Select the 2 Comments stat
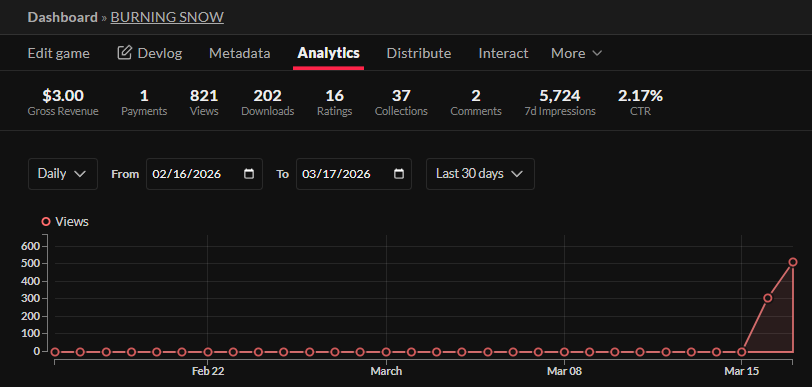The width and height of the screenshot is (812, 387). pos(476,103)
